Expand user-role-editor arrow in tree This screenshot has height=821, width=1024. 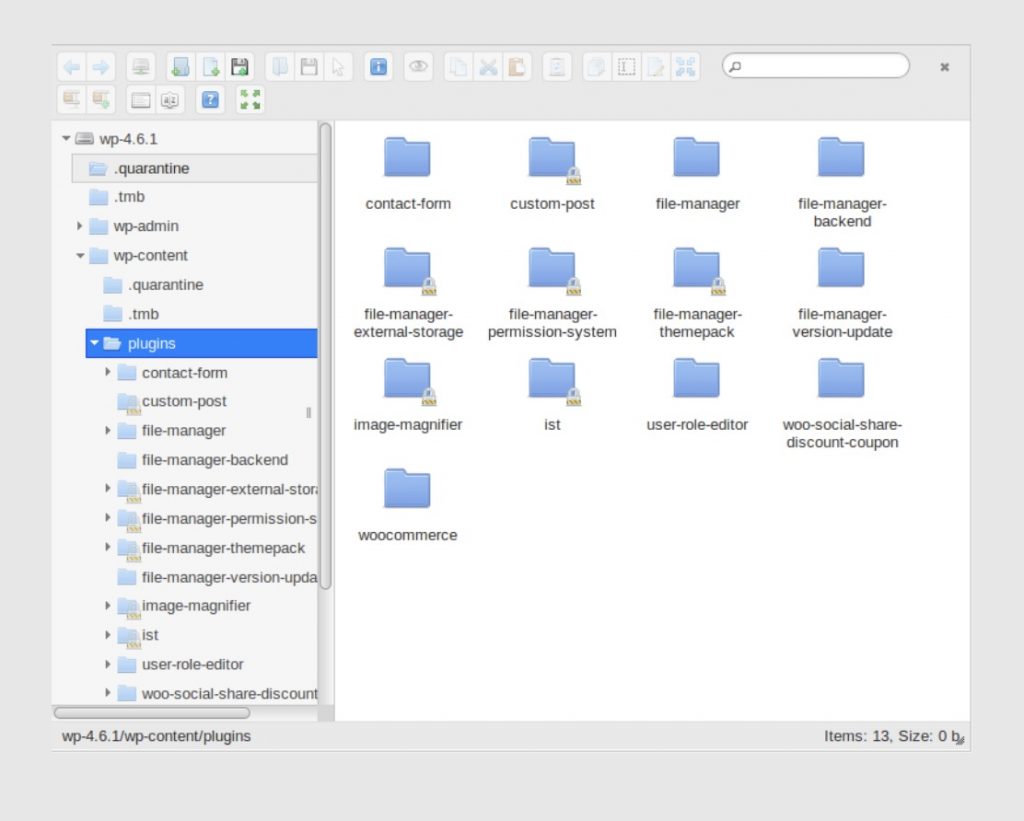[x=108, y=664]
